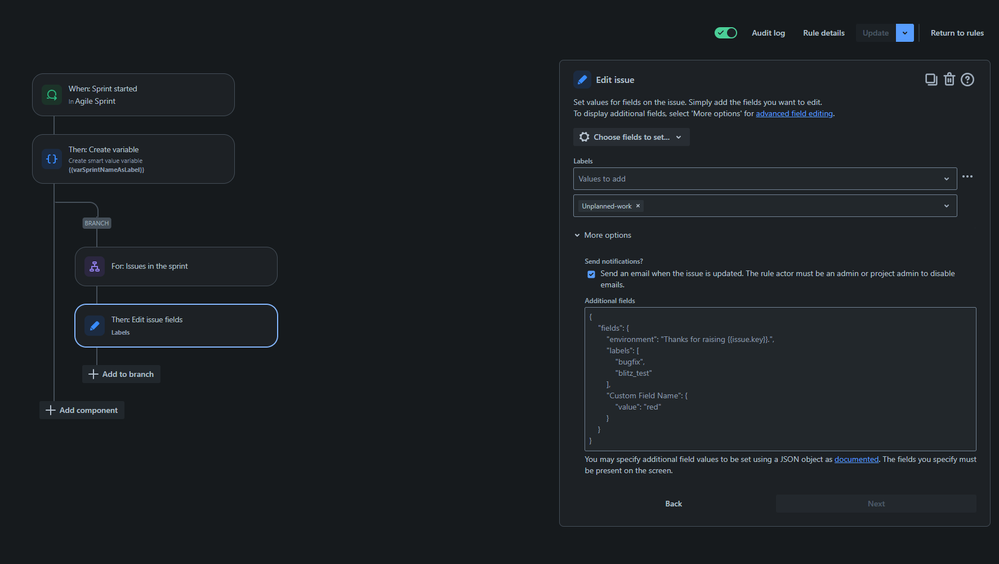Follow the advanced field editing link
Screen dimensions: 999x564
(794, 113)
